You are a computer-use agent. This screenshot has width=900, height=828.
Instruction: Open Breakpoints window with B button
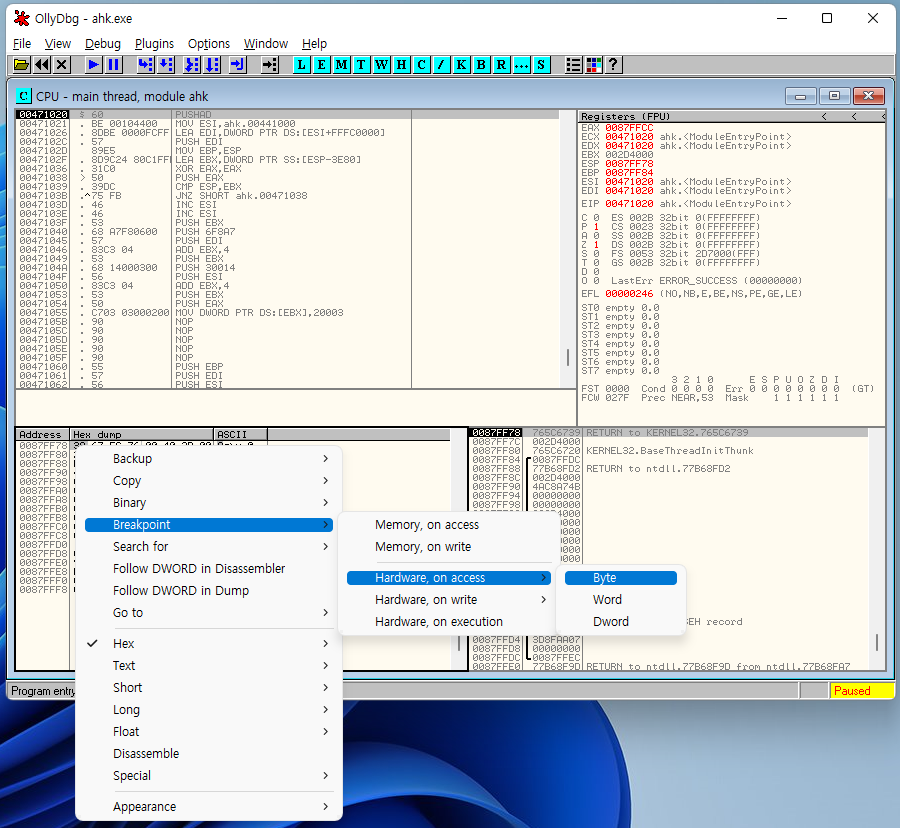click(482, 65)
